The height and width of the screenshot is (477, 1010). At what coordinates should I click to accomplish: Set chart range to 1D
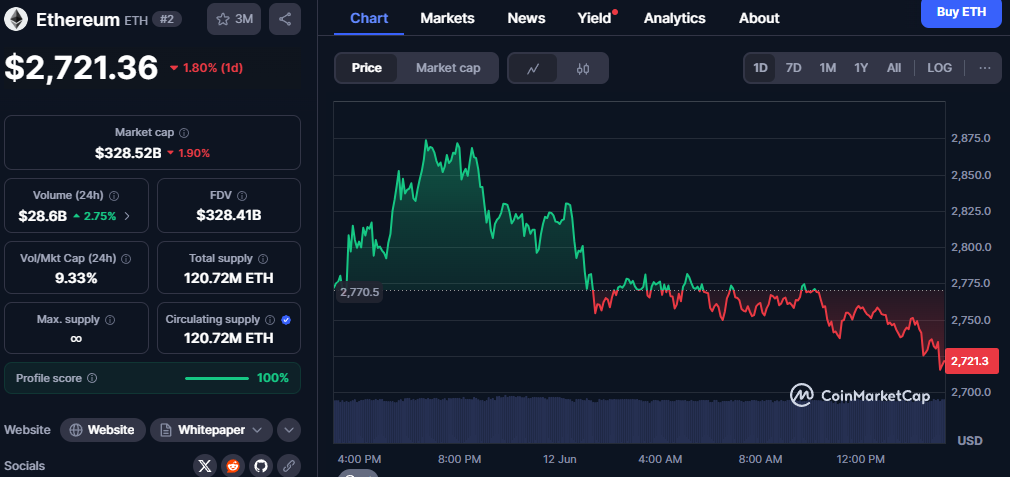761,68
